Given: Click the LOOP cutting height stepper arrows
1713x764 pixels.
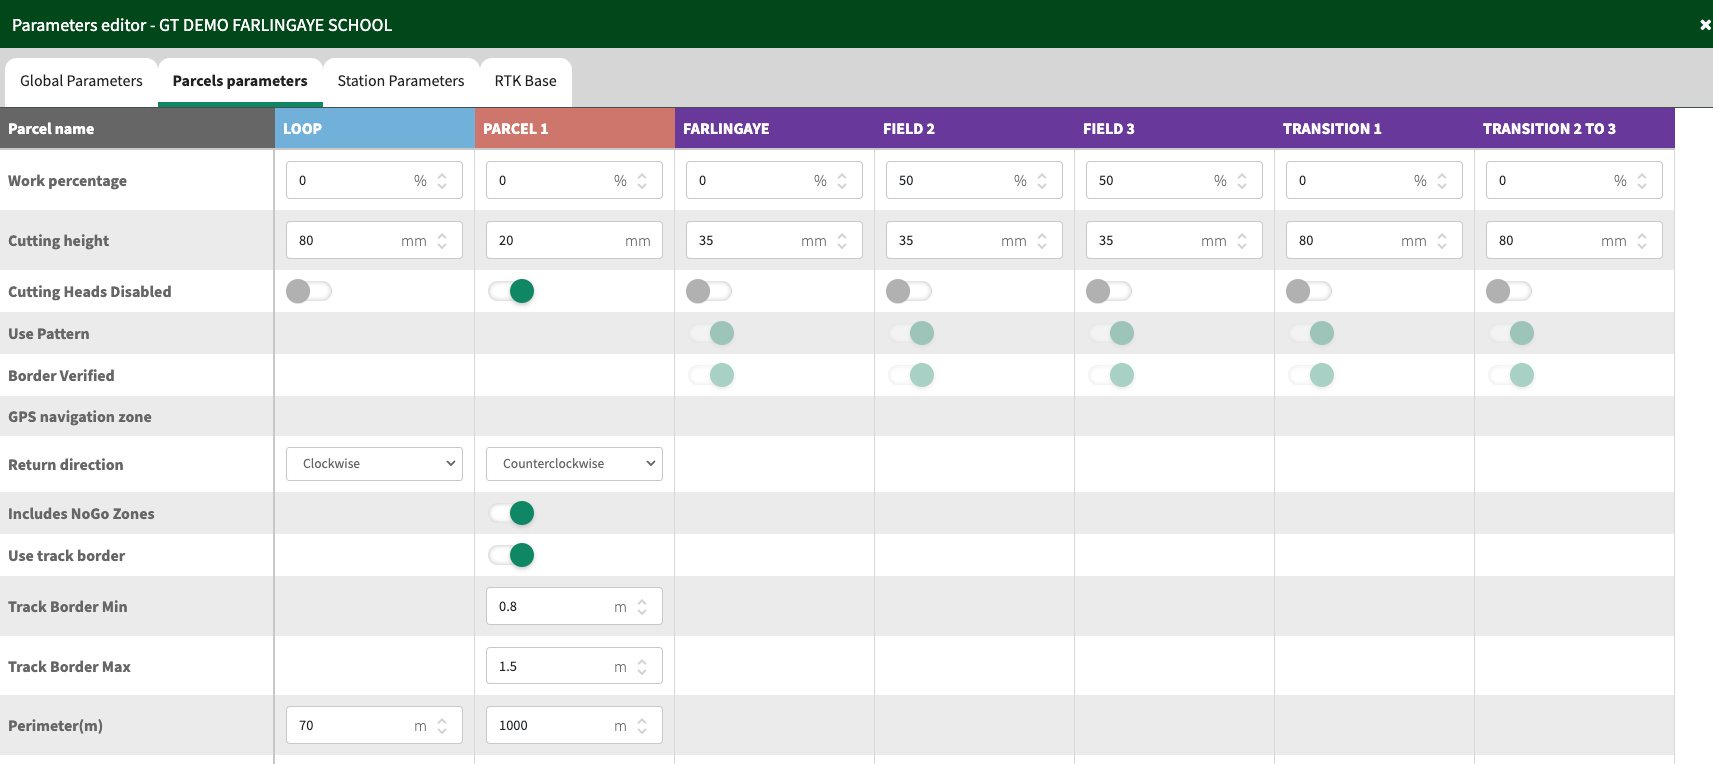Looking at the screenshot, I should pos(442,241).
